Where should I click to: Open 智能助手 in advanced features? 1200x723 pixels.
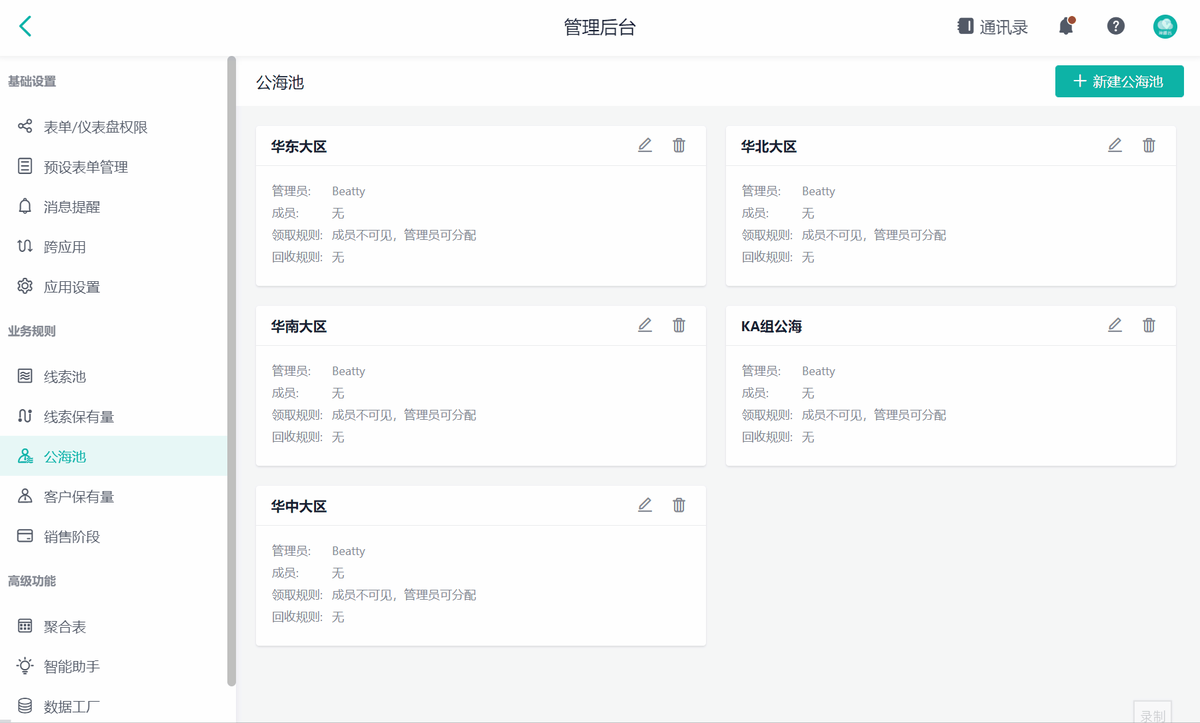(71, 667)
